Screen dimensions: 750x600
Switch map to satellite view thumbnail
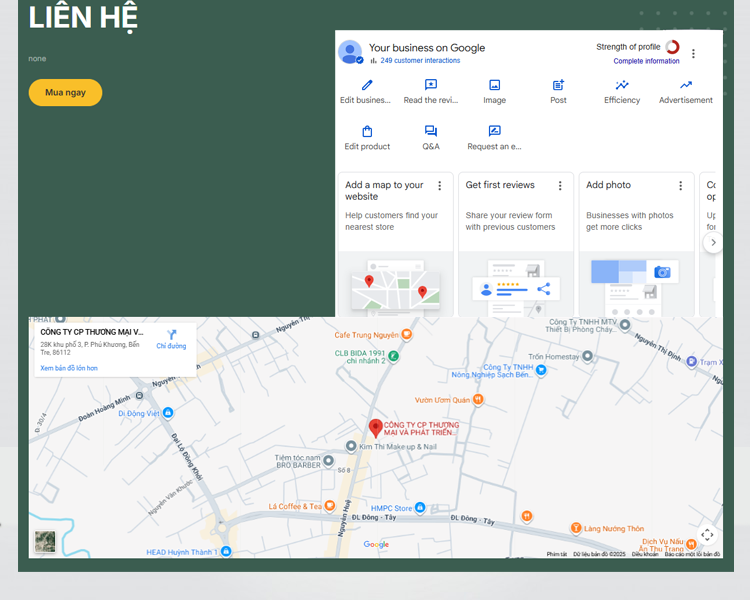45,542
